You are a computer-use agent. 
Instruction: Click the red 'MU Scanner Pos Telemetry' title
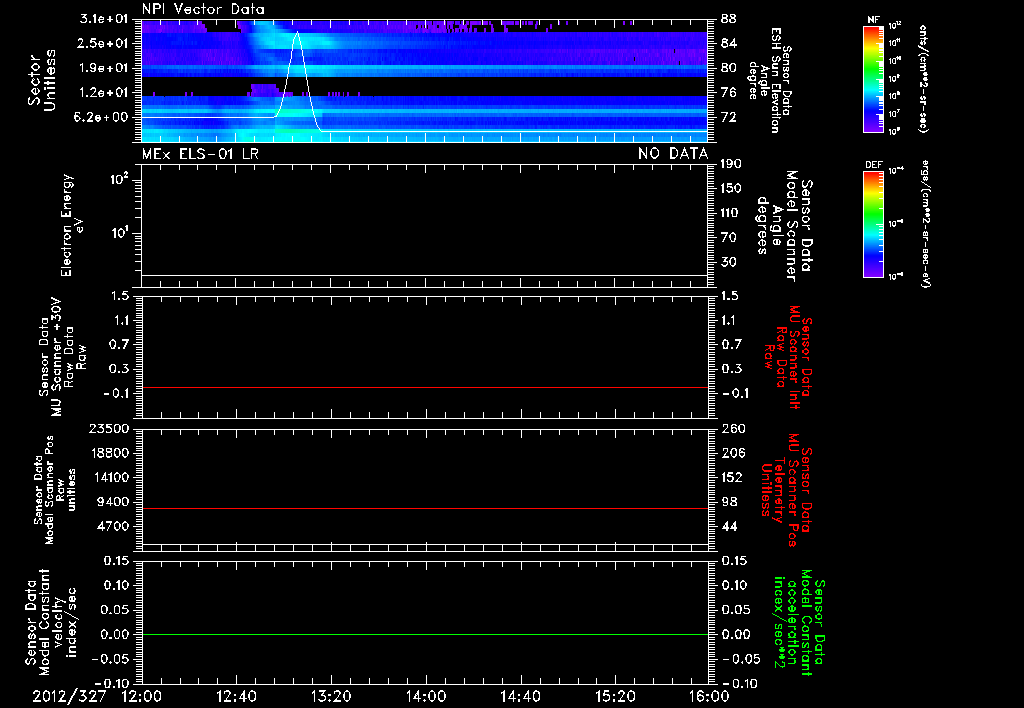[x=785, y=490]
